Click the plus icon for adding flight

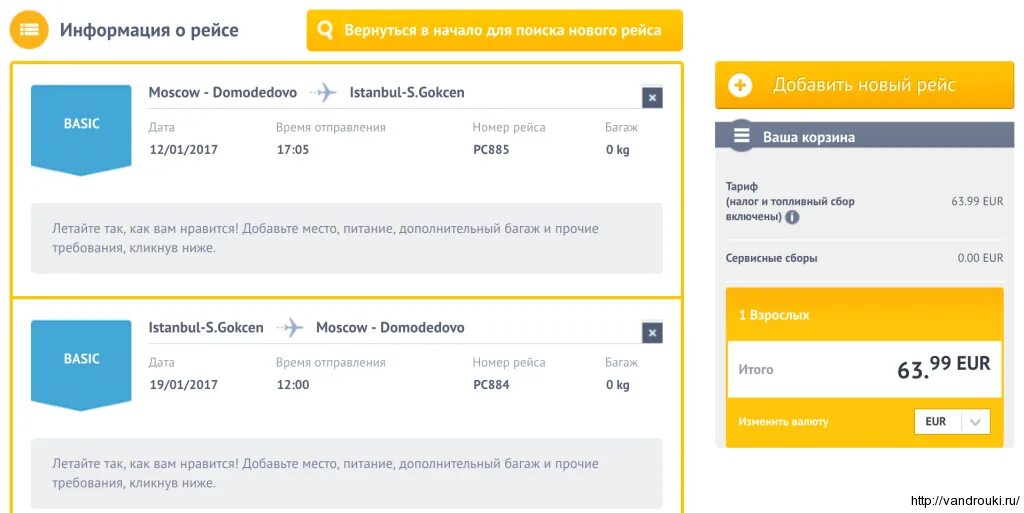click(740, 85)
